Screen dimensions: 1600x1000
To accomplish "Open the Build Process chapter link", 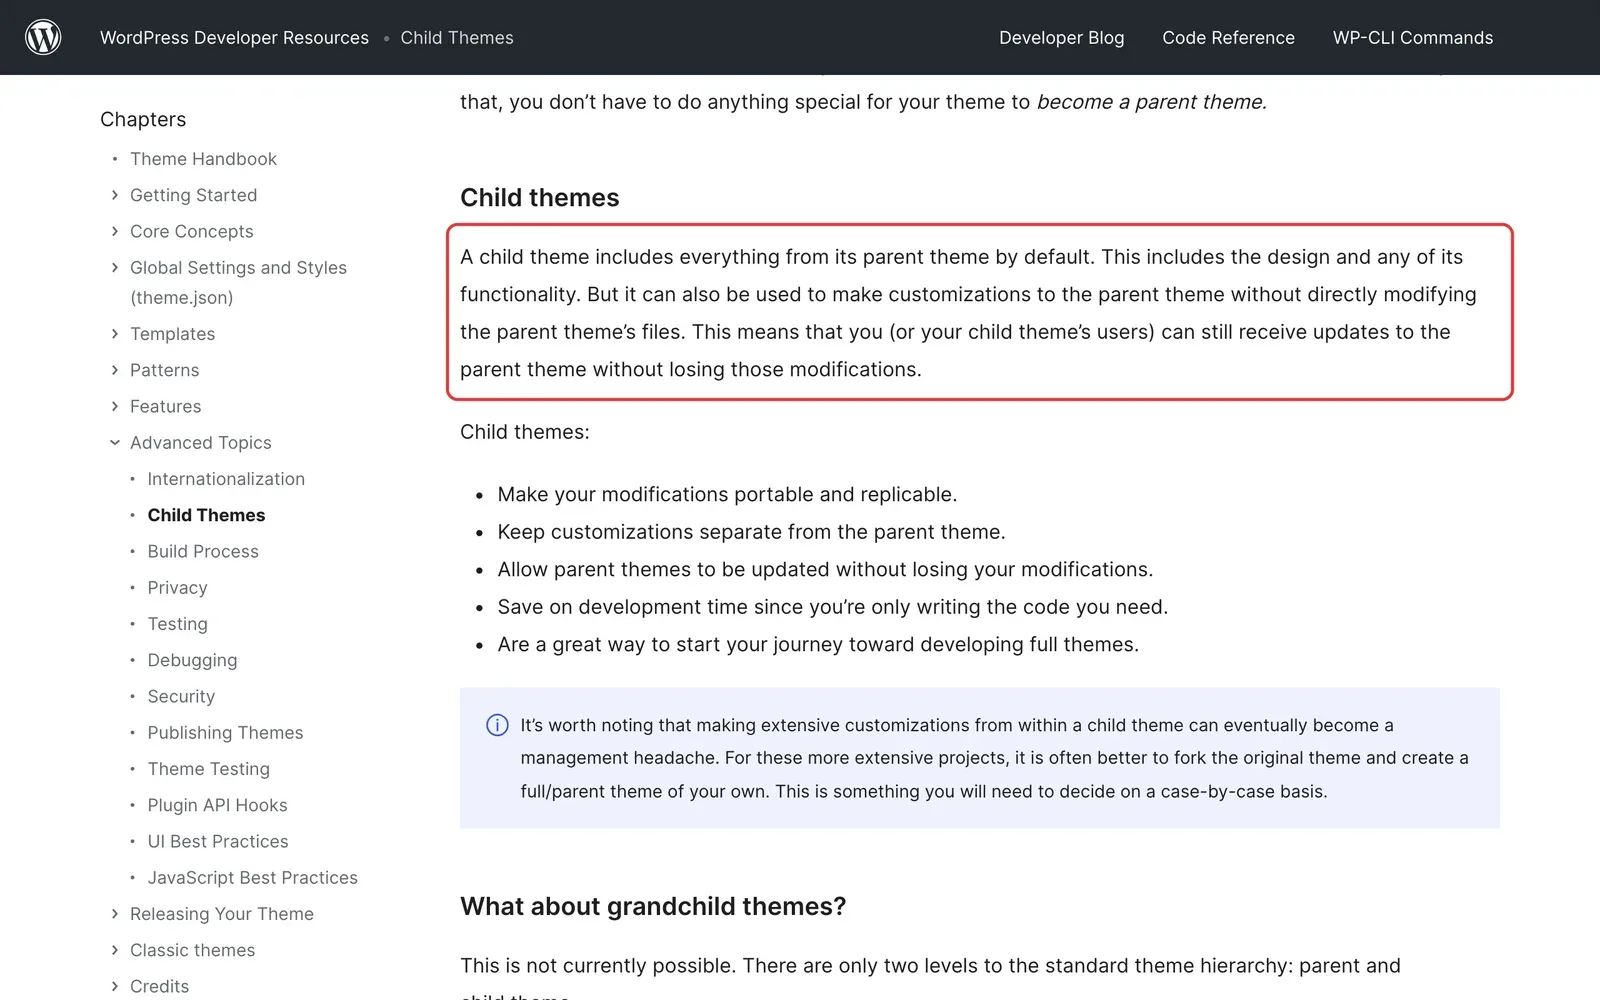I will 203,551.
